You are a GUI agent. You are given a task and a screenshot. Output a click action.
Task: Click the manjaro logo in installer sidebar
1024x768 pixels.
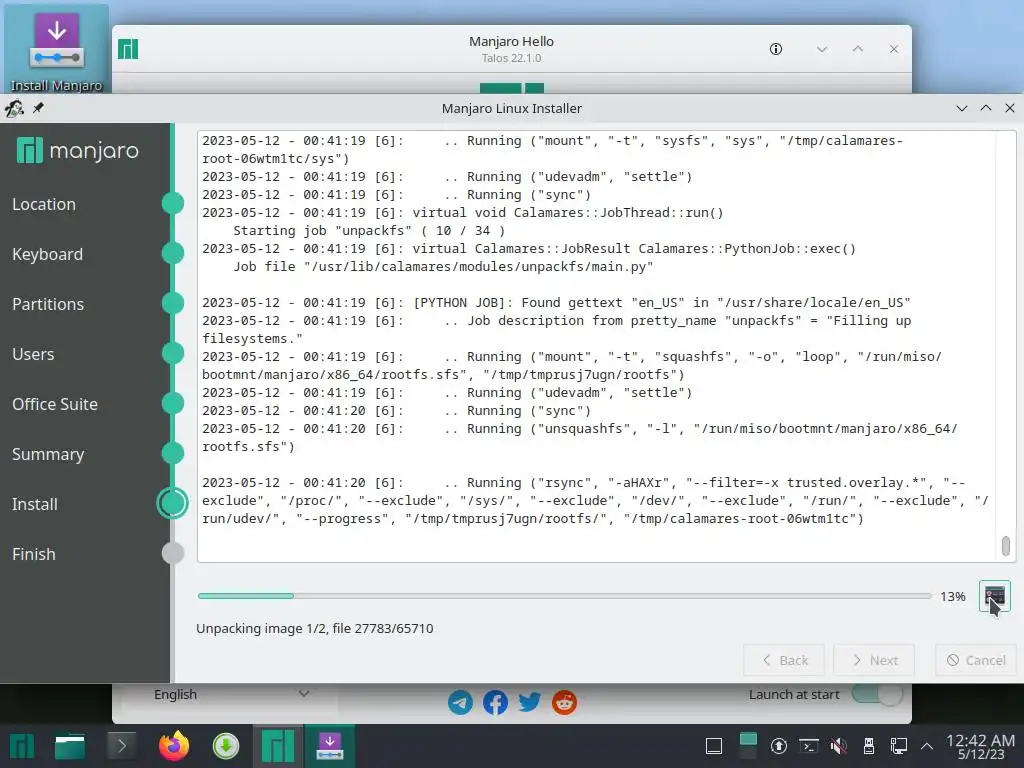(x=77, y=151)
